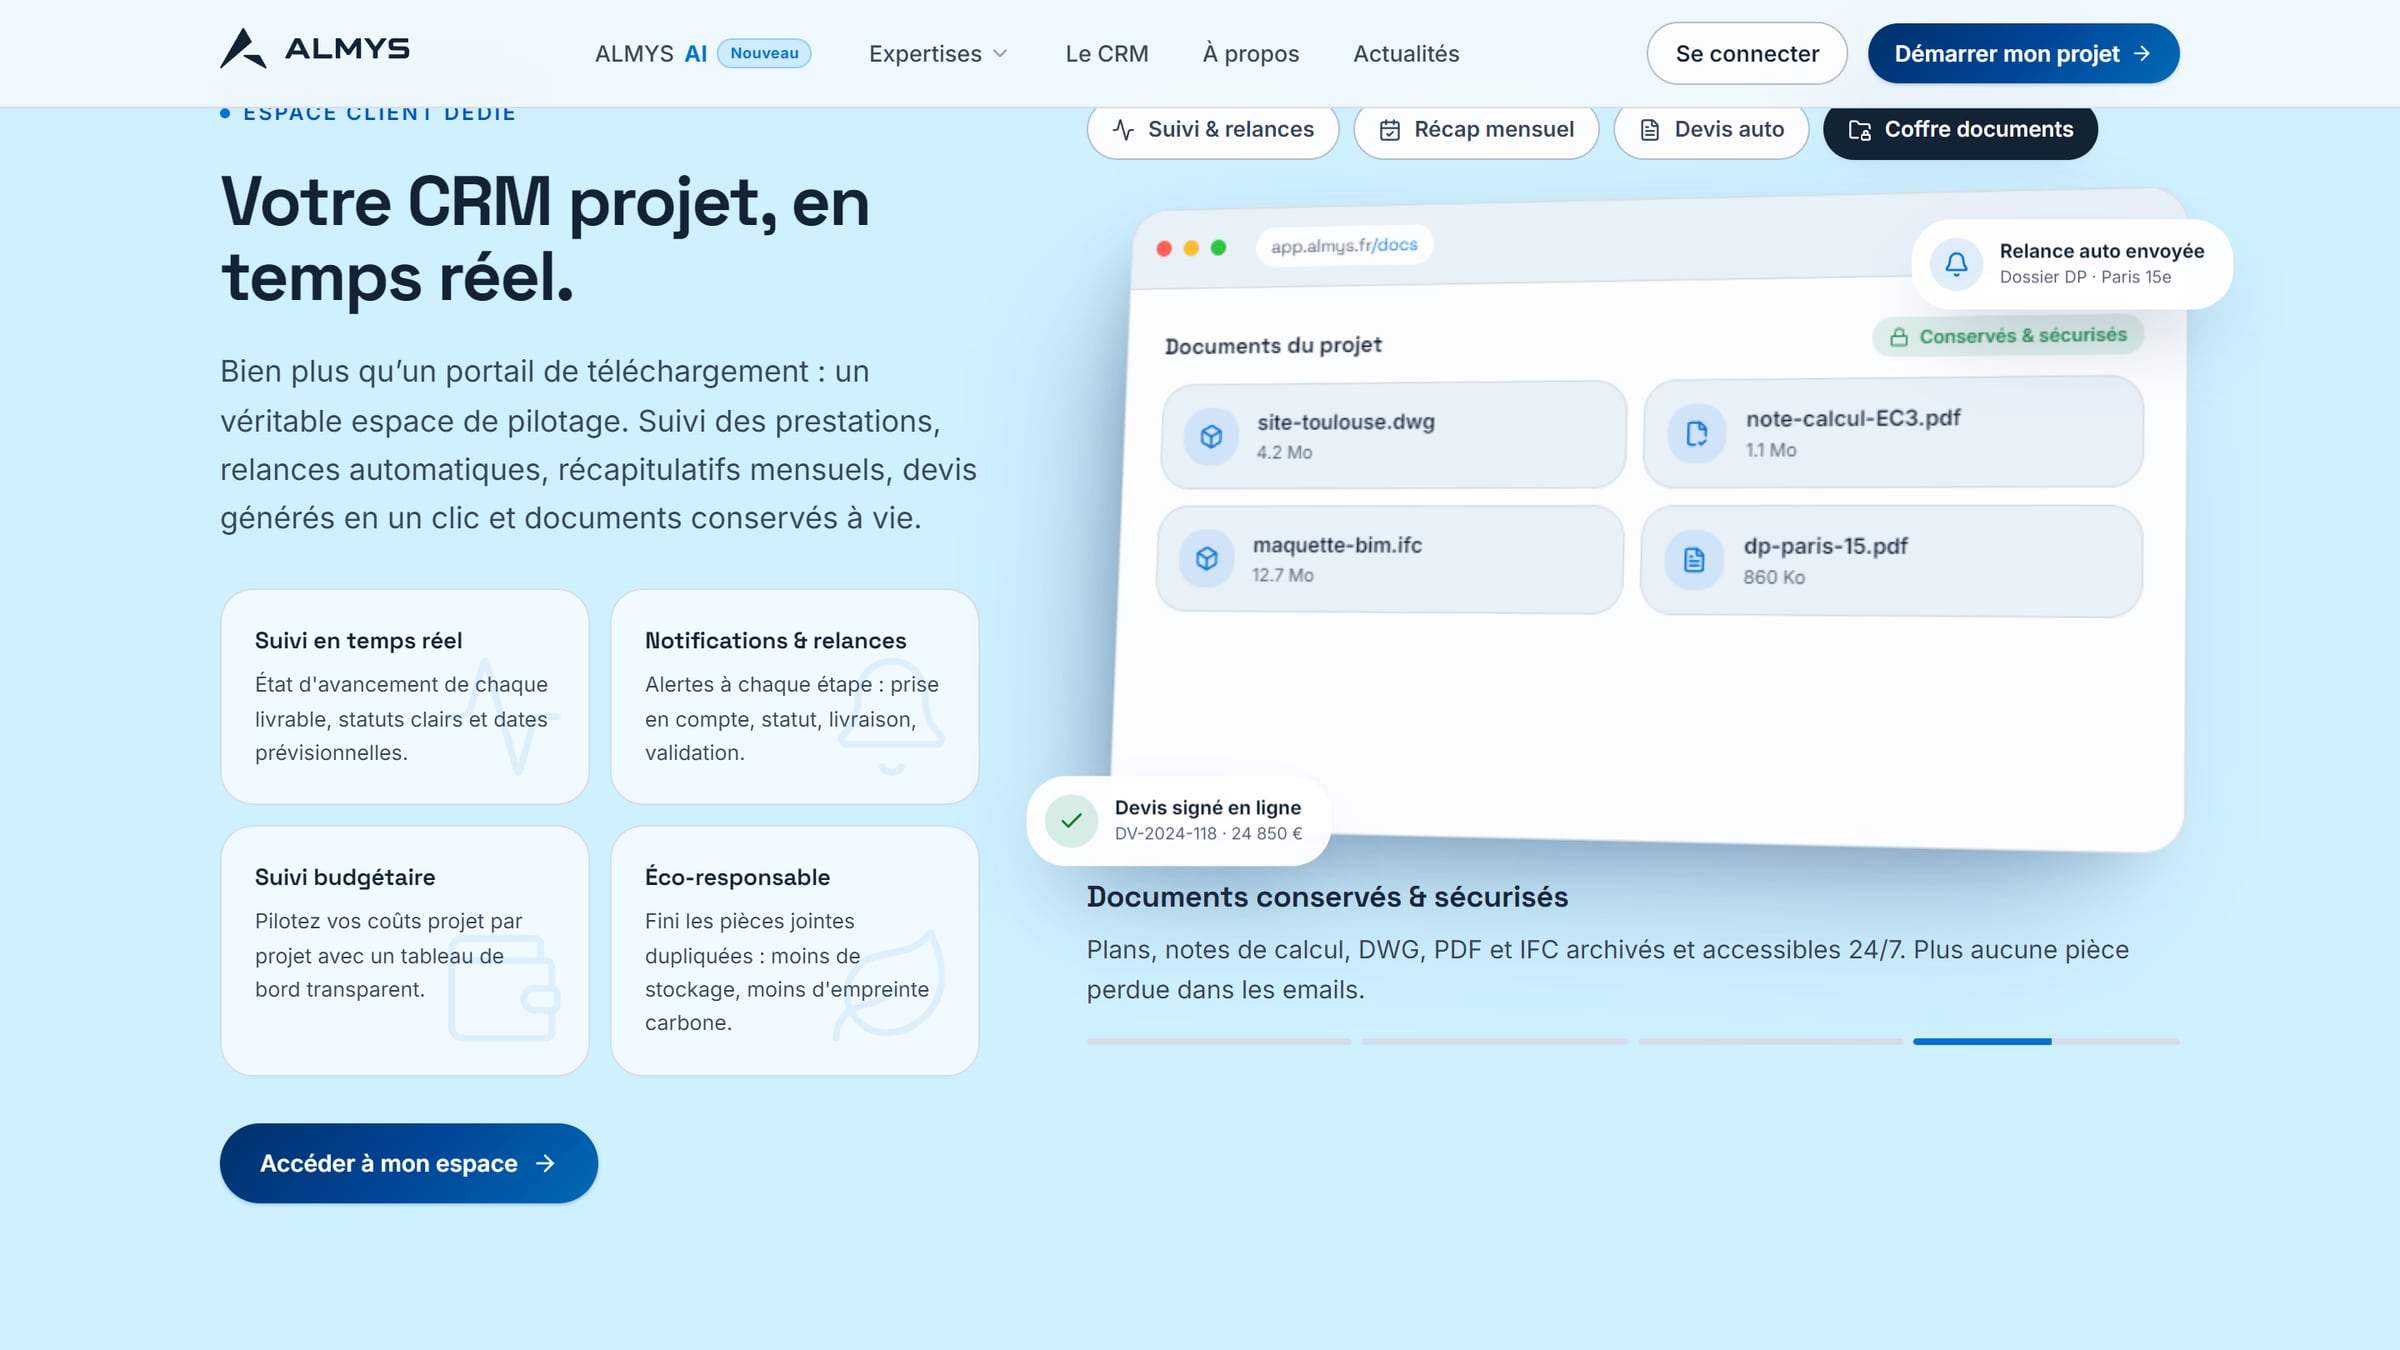Click the calendar icon on Récap mensuel tab

[x=1390, y=130]
